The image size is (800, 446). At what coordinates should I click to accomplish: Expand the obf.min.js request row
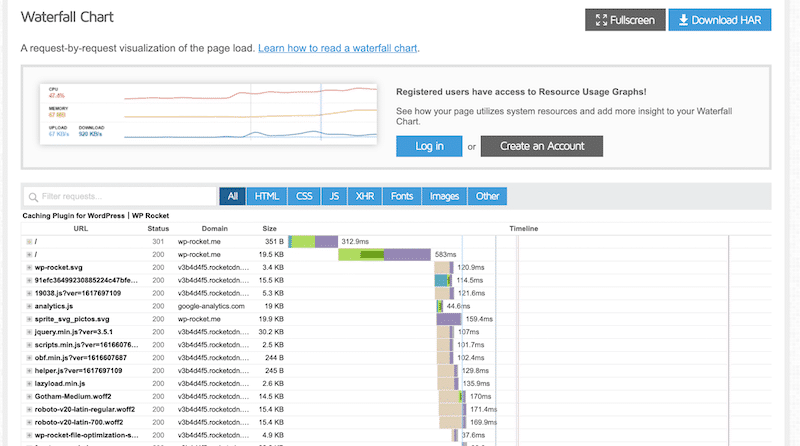29,358
